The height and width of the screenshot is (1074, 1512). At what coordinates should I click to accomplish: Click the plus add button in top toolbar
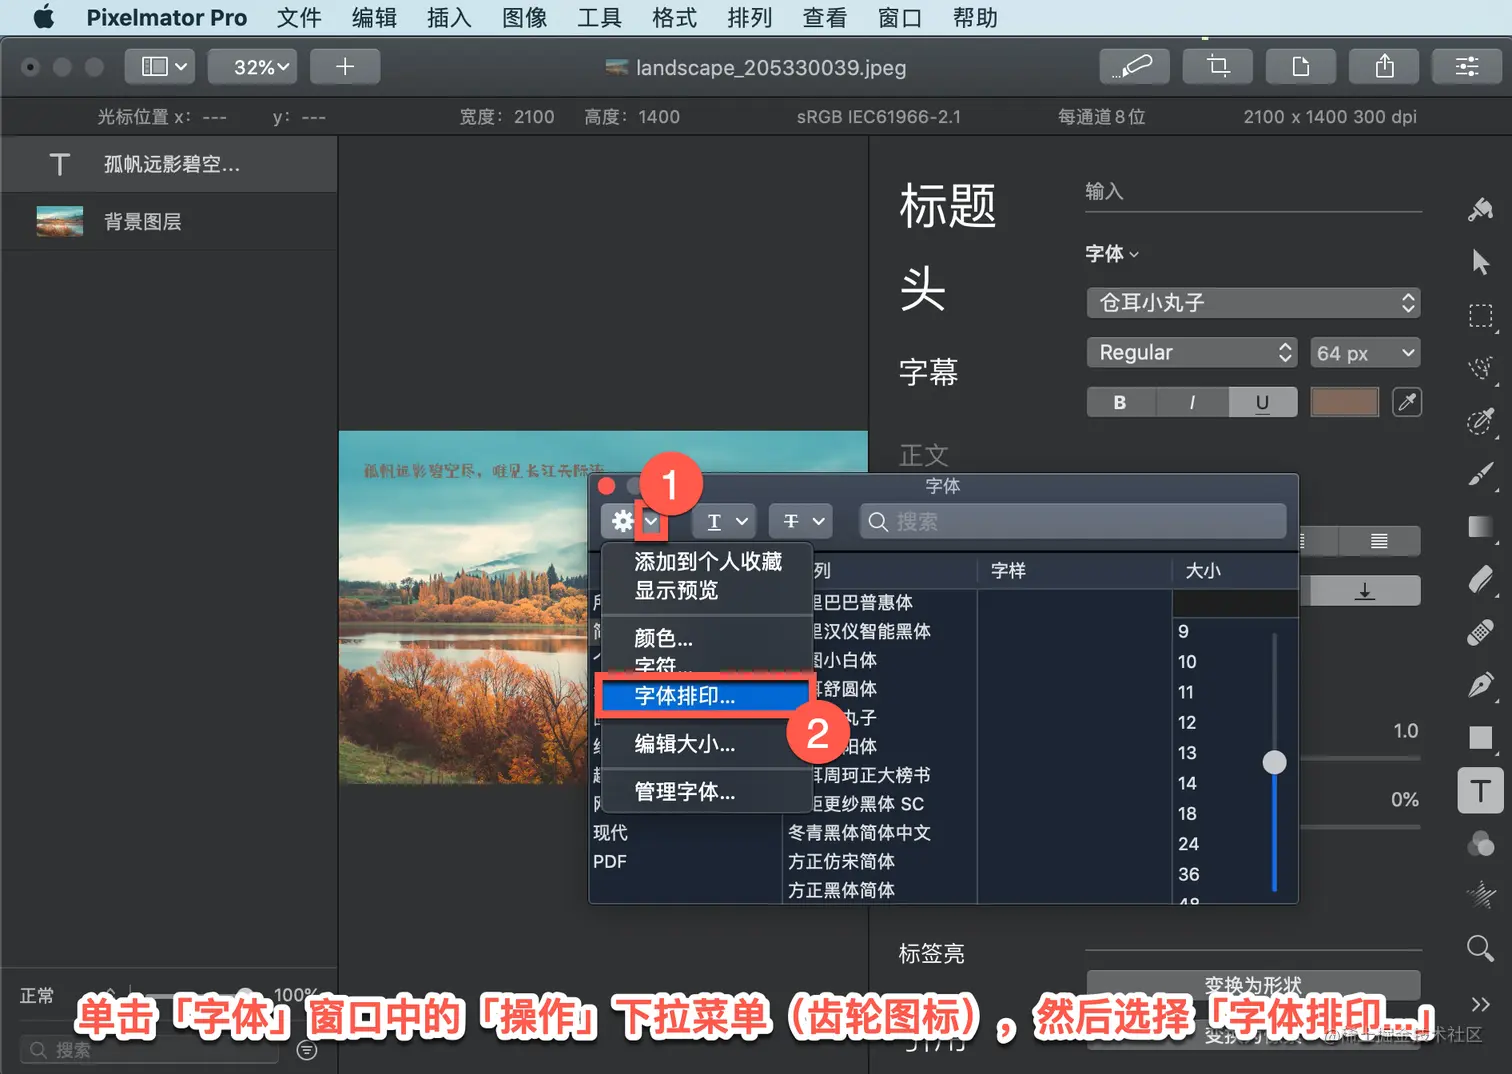[x=345, y=67]
